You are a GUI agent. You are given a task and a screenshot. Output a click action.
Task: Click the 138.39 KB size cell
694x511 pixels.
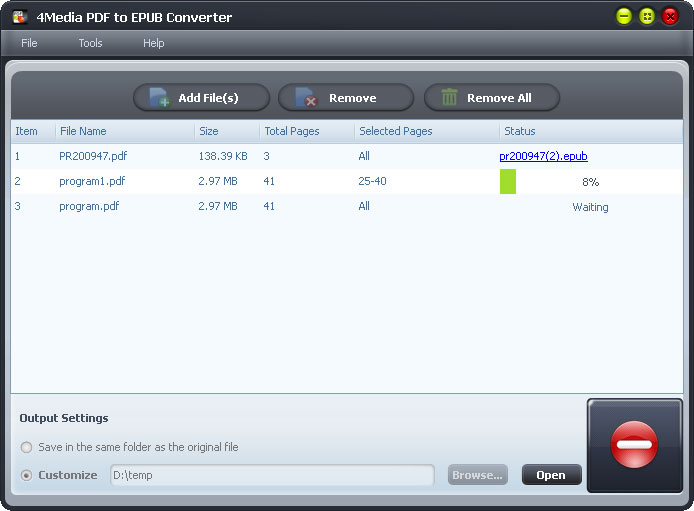(223, 156)
